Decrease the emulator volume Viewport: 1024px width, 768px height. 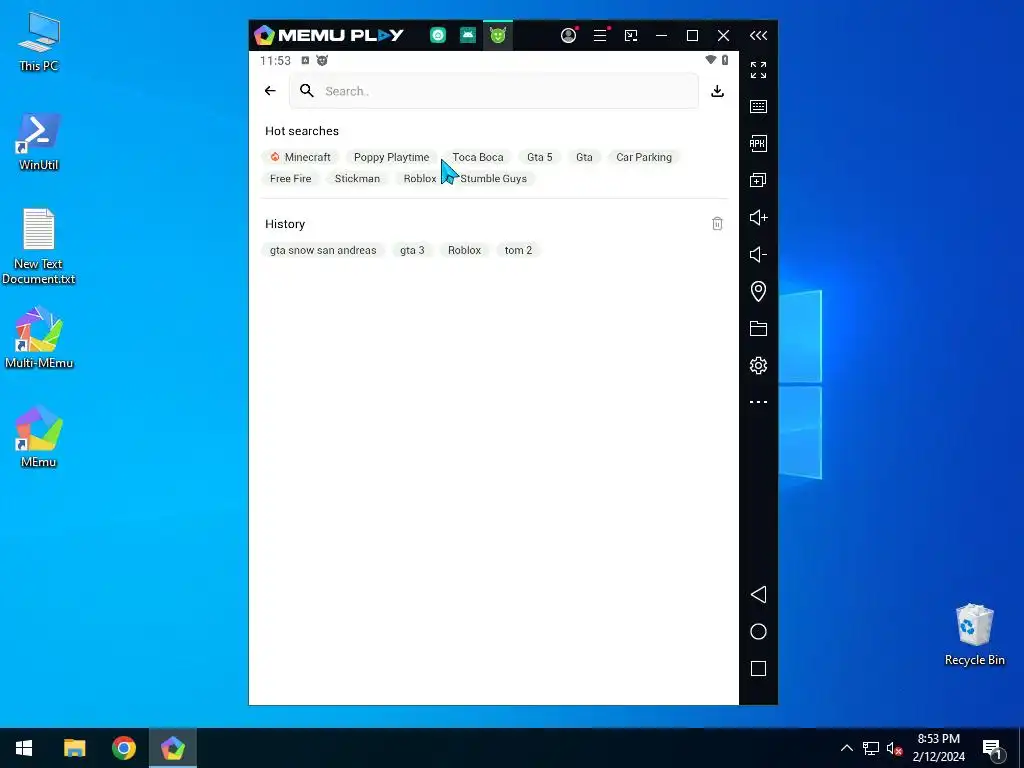pyautogui.click(x=758, y=255)
